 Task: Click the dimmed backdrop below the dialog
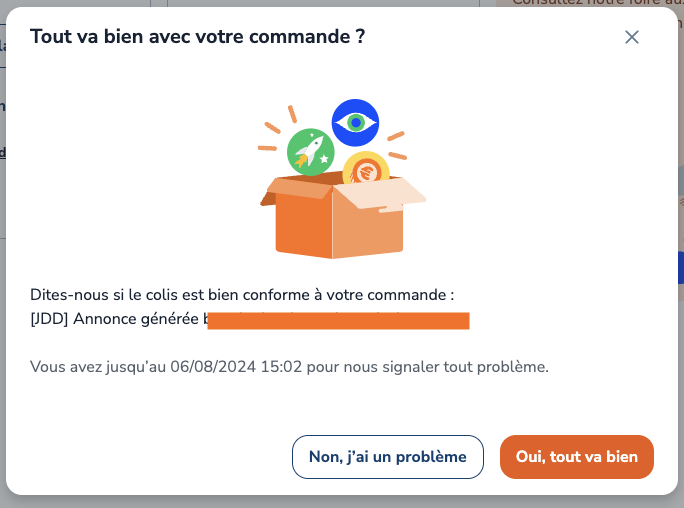click(x=340, y=502)
